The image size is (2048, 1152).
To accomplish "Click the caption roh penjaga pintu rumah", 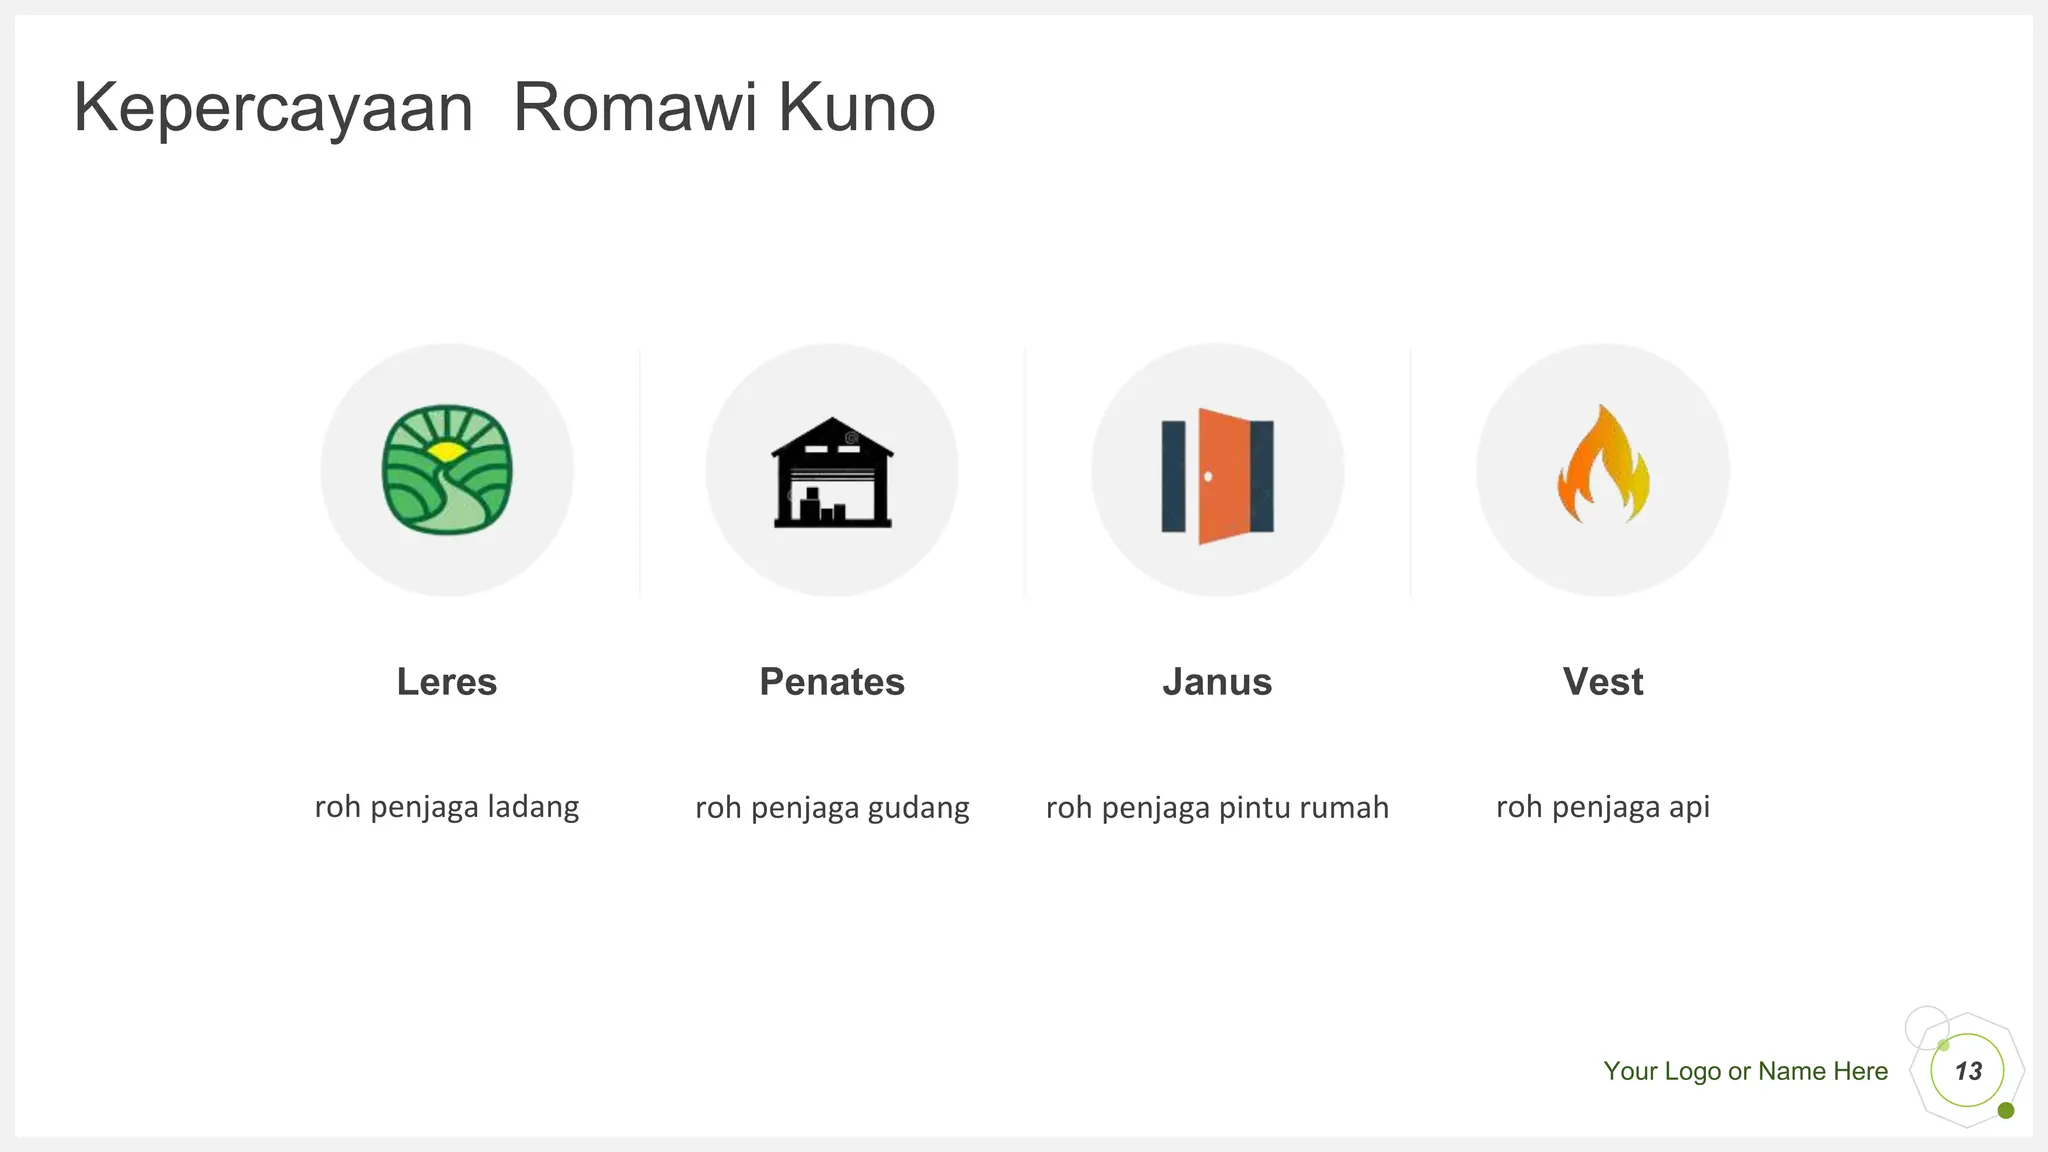I will click(1217, 807).
